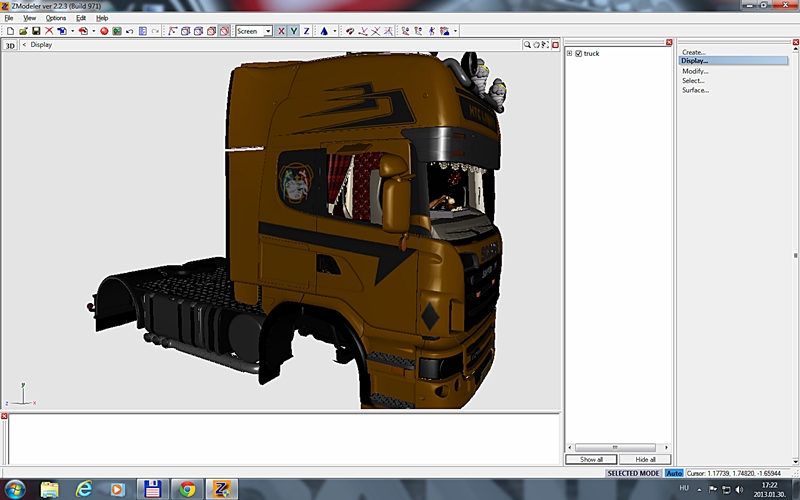Image resolution: width=800 pixels, height=500 pixels.
Task: Click the ZModeler icon in the taskbar
Action: [220, 489]
